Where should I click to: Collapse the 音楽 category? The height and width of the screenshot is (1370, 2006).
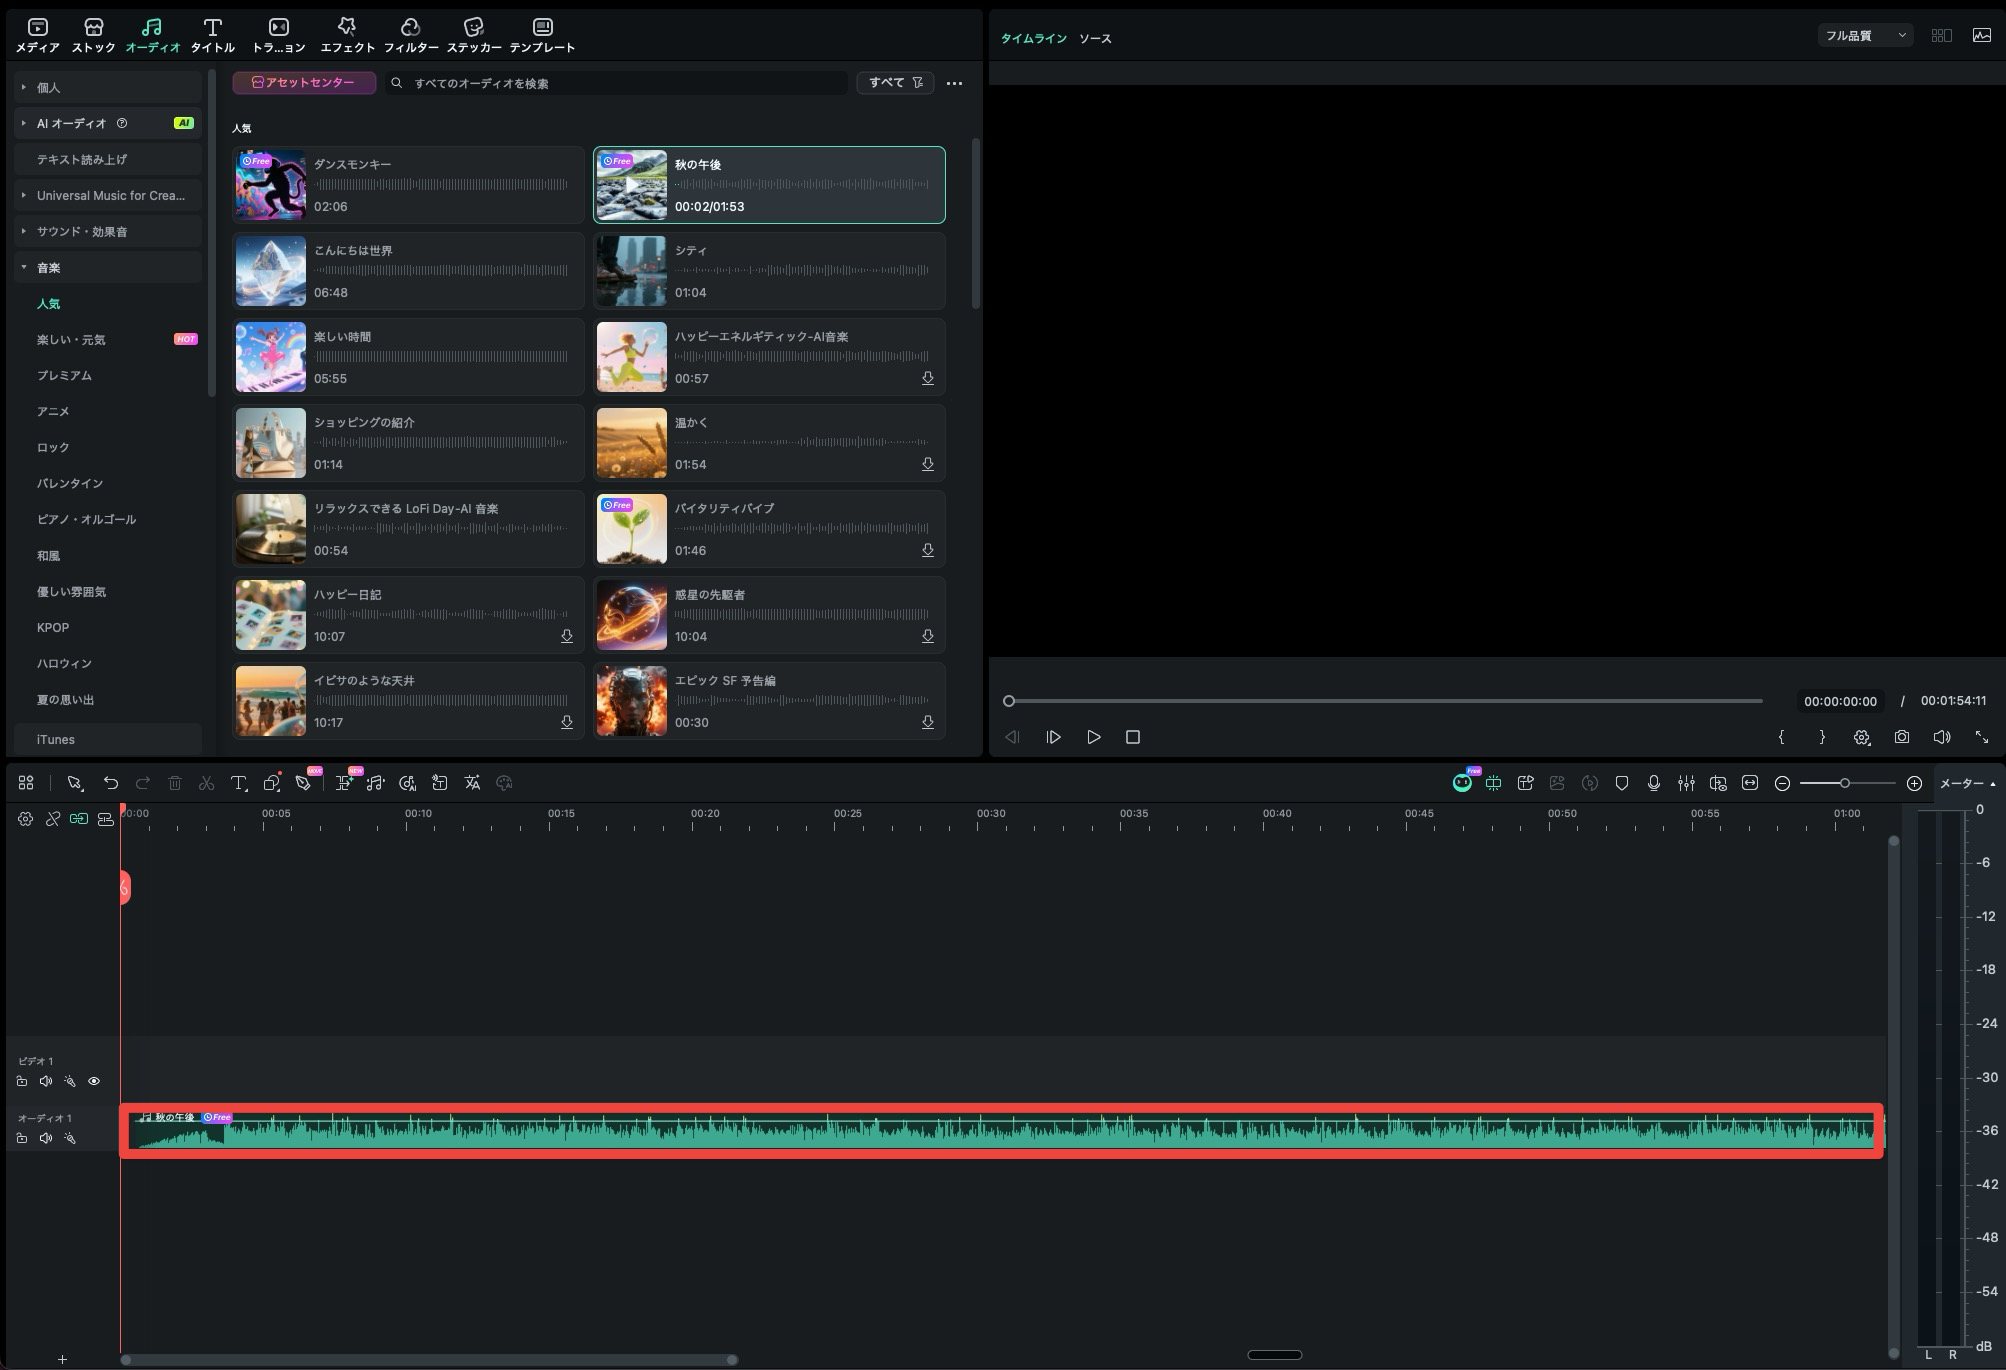click(x=24, y=268)
